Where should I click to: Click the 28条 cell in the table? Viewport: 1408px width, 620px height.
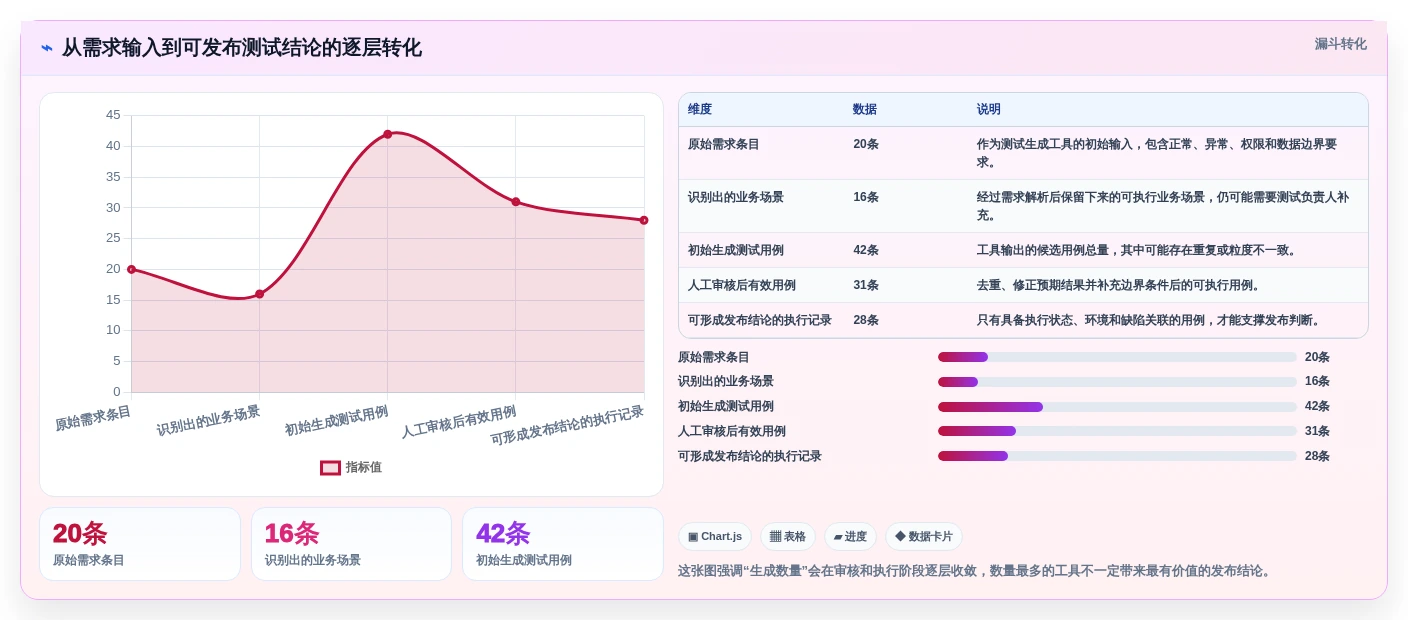[x=866, y=320]
